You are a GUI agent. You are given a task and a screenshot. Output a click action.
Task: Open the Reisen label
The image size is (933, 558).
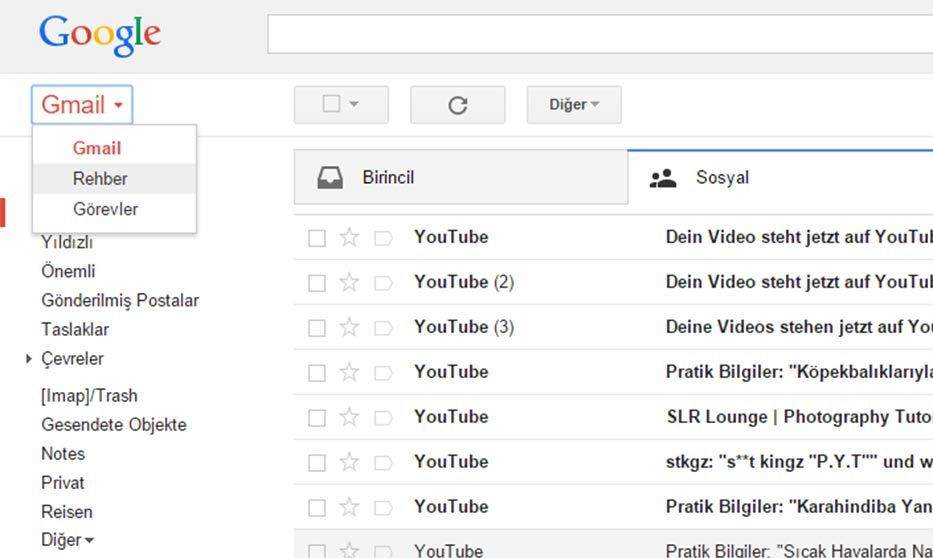click(x=67, y=512)
